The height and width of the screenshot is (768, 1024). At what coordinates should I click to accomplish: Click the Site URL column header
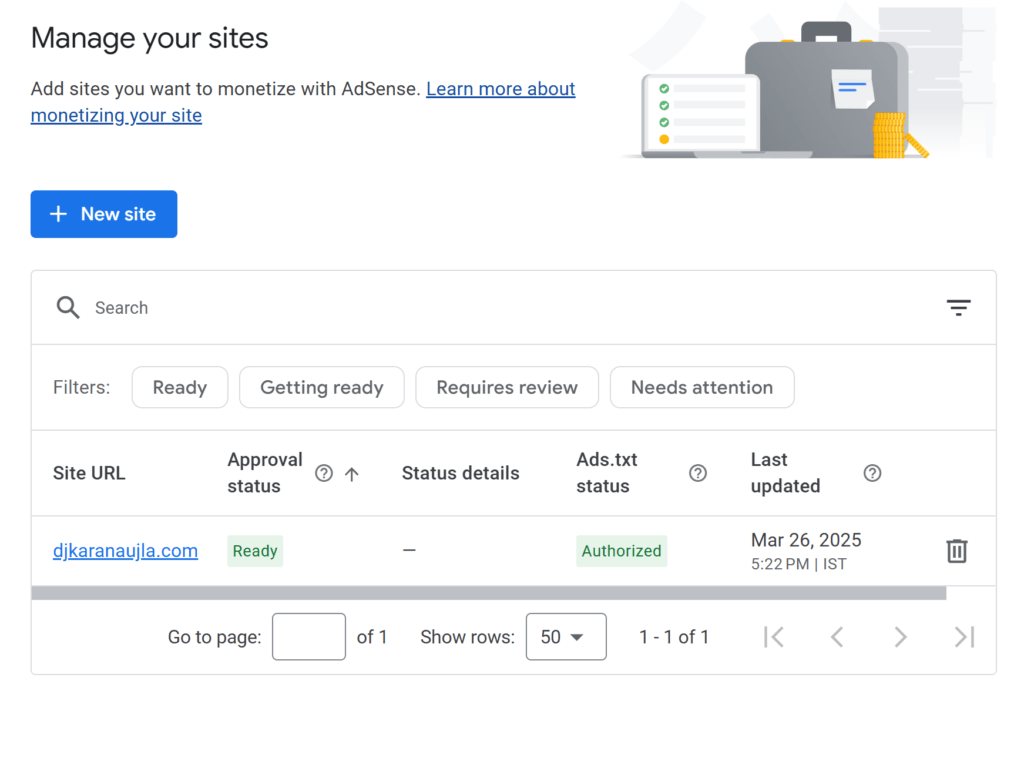point(89,473)
